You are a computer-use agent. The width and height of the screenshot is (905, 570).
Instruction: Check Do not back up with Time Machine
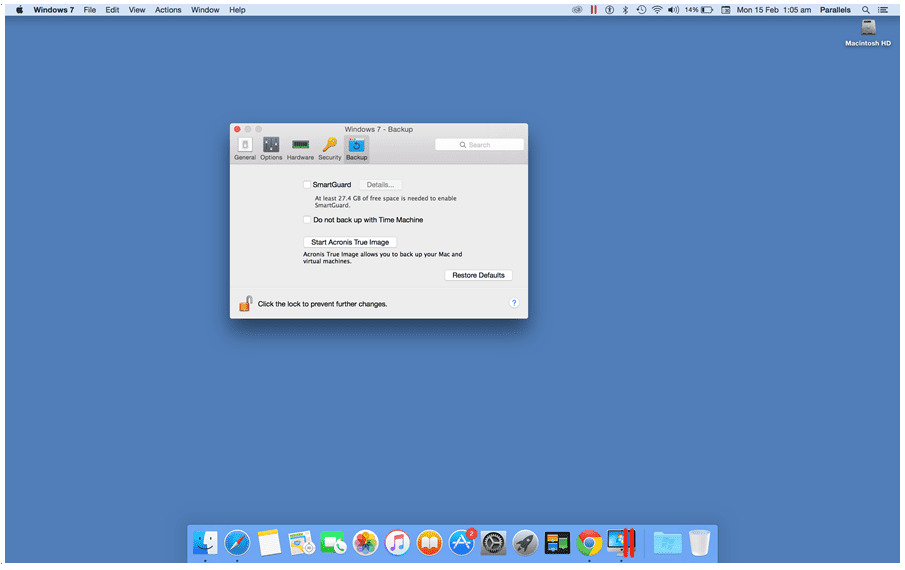(x=307, y=220)
